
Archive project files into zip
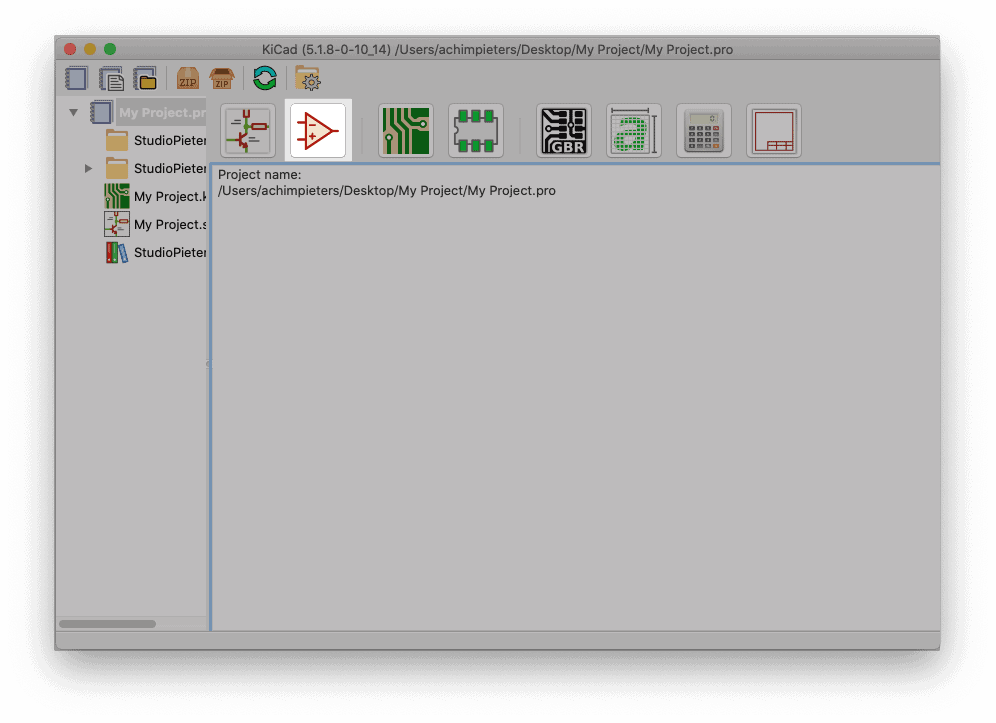(187, 79)
